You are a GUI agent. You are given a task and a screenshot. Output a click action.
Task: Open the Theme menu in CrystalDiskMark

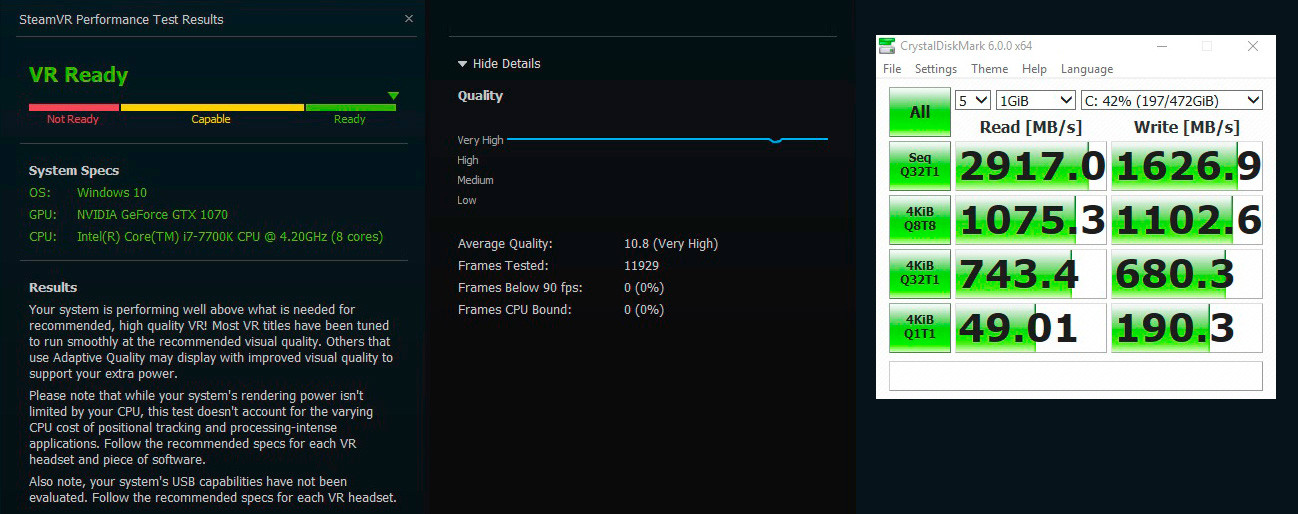coord(989,69)
